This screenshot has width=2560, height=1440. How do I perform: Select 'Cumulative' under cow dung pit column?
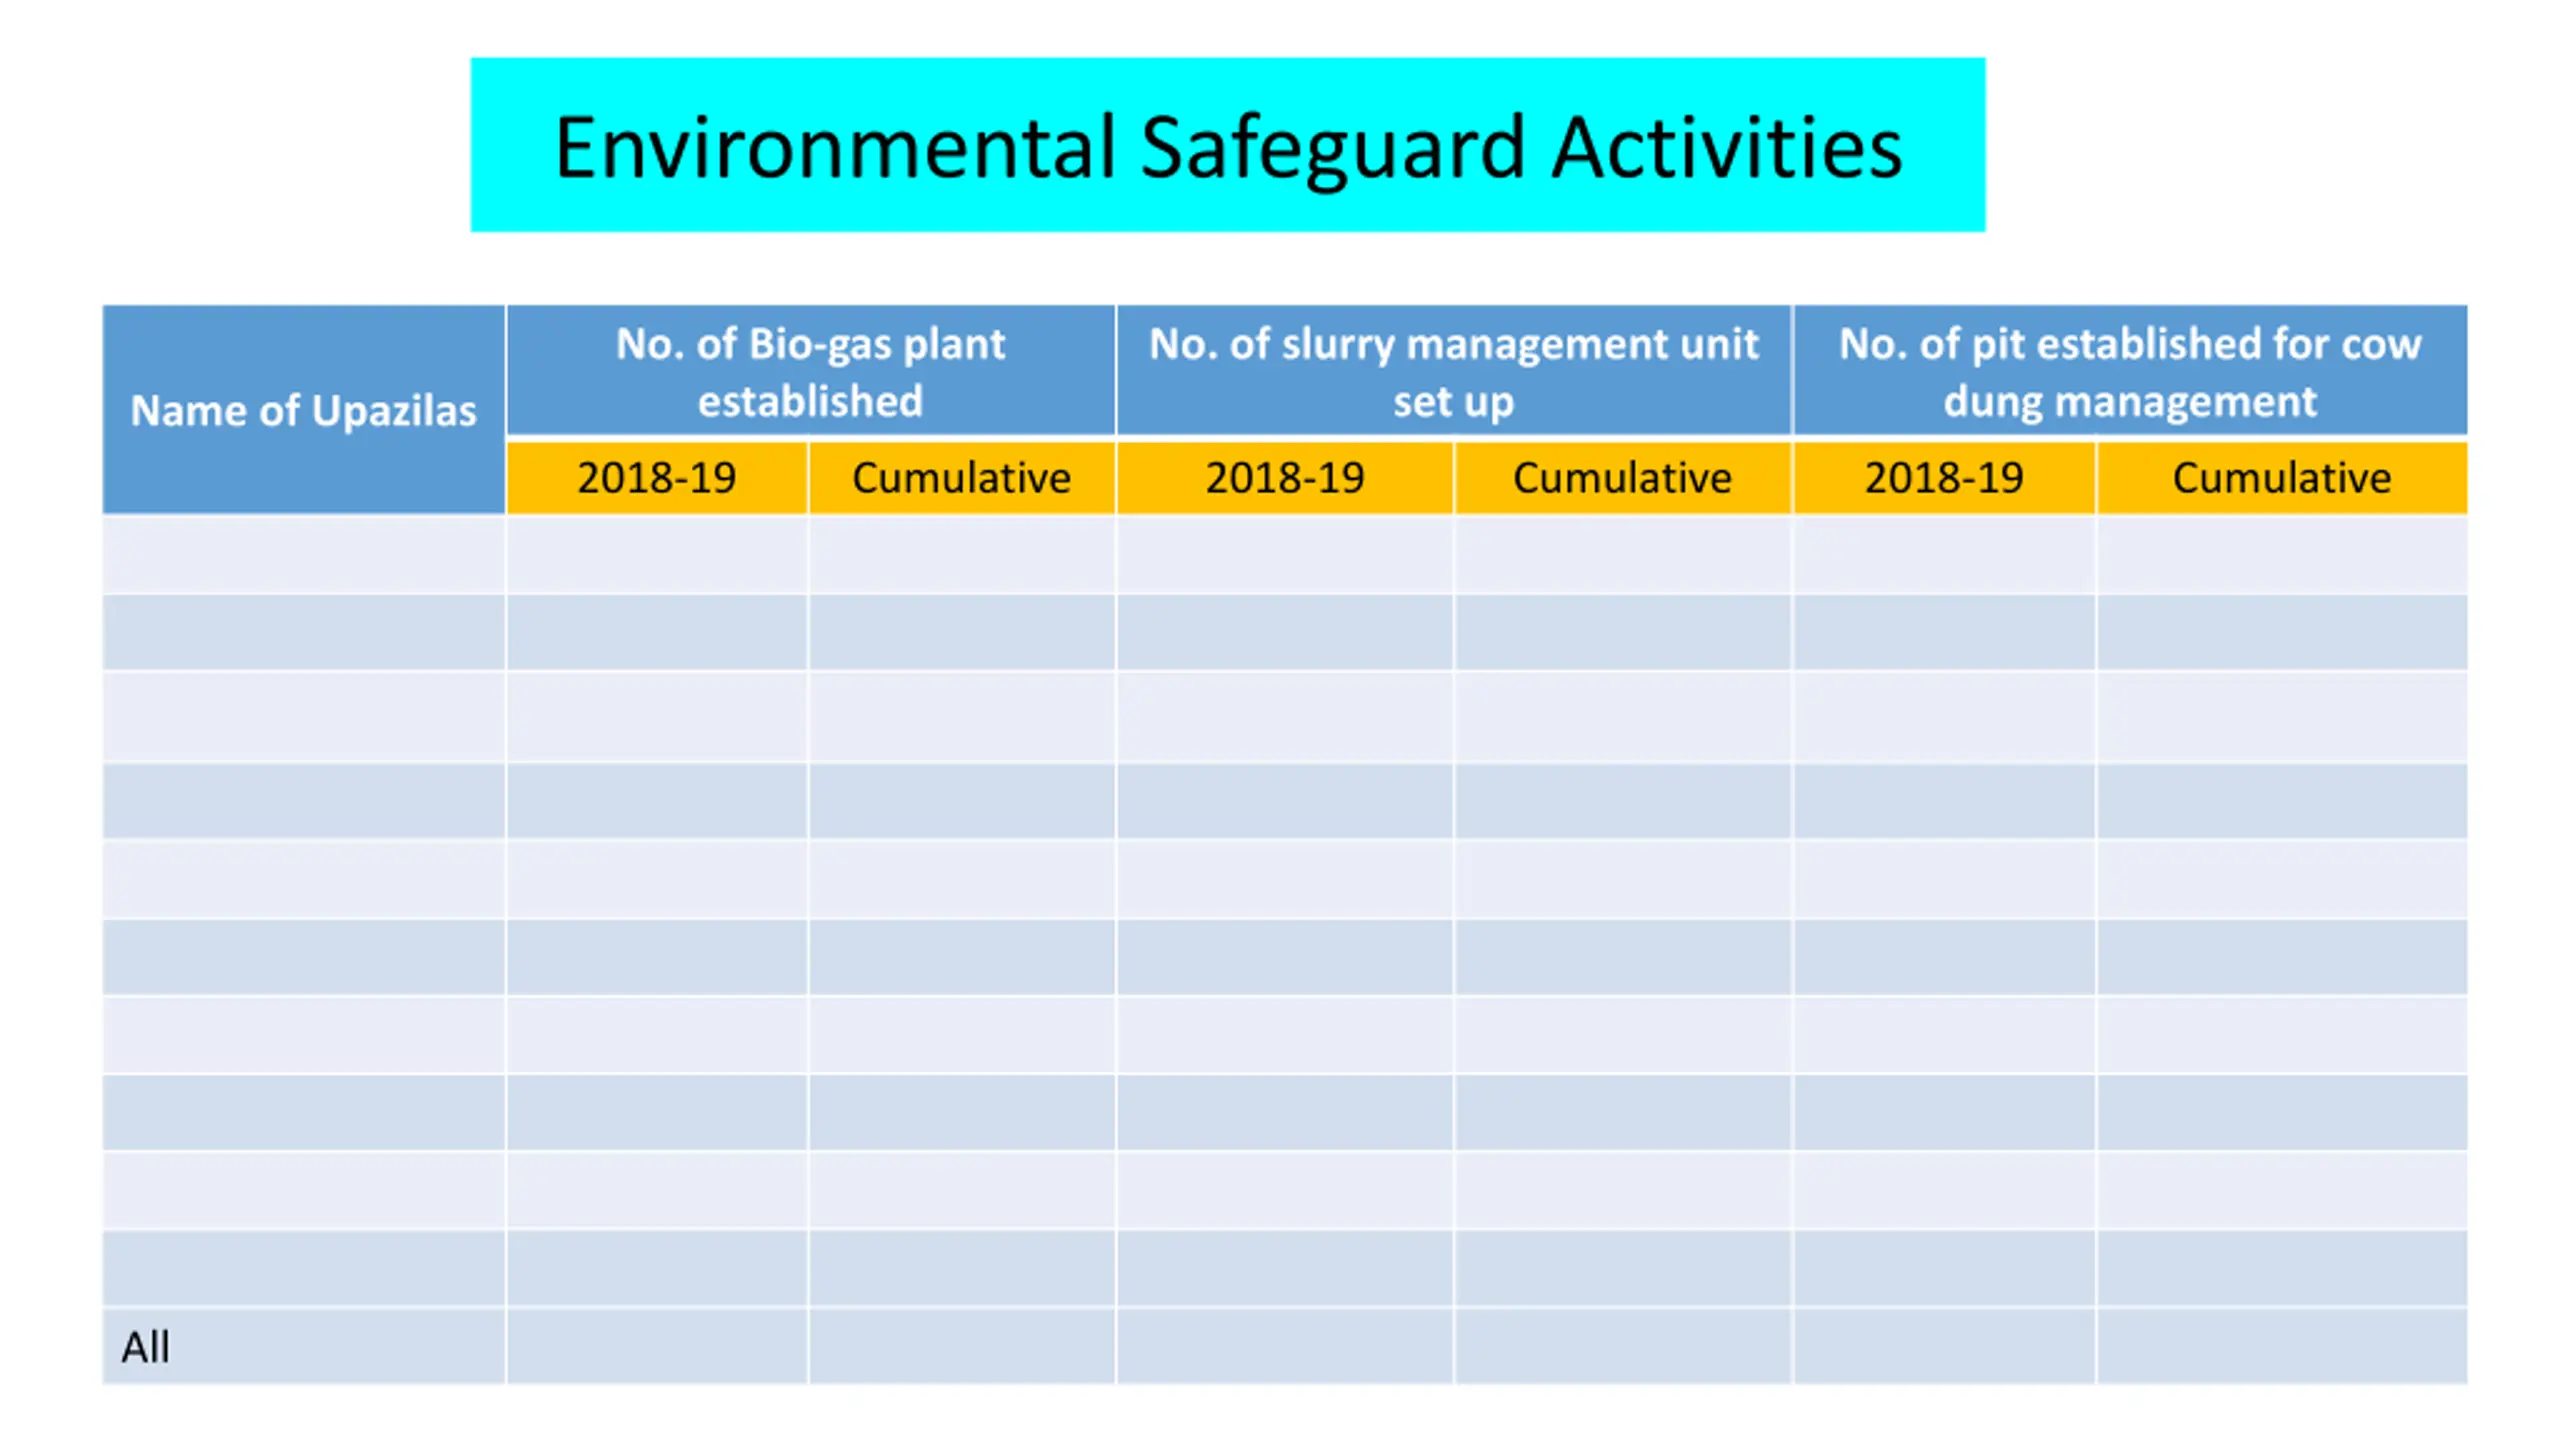pos(2282,478)
